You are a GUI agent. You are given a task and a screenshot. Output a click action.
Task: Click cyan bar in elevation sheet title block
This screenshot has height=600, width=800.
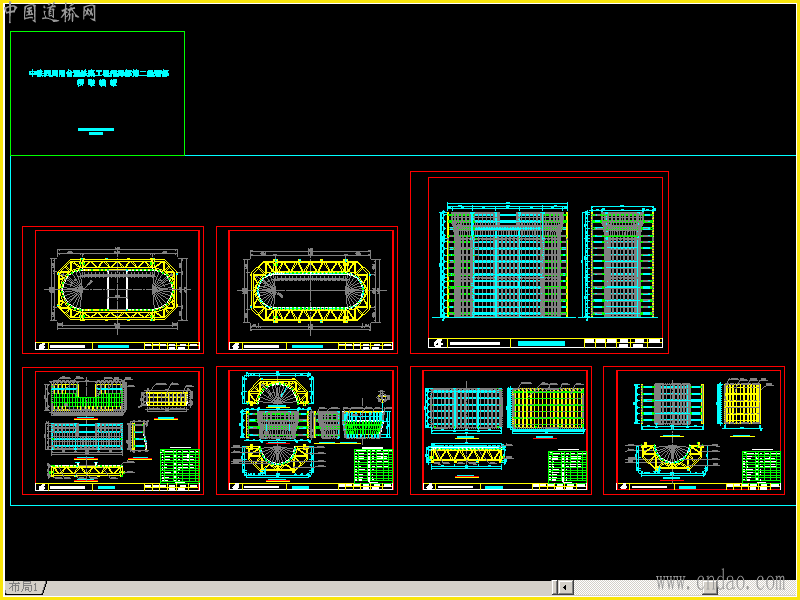click(541, 343)
